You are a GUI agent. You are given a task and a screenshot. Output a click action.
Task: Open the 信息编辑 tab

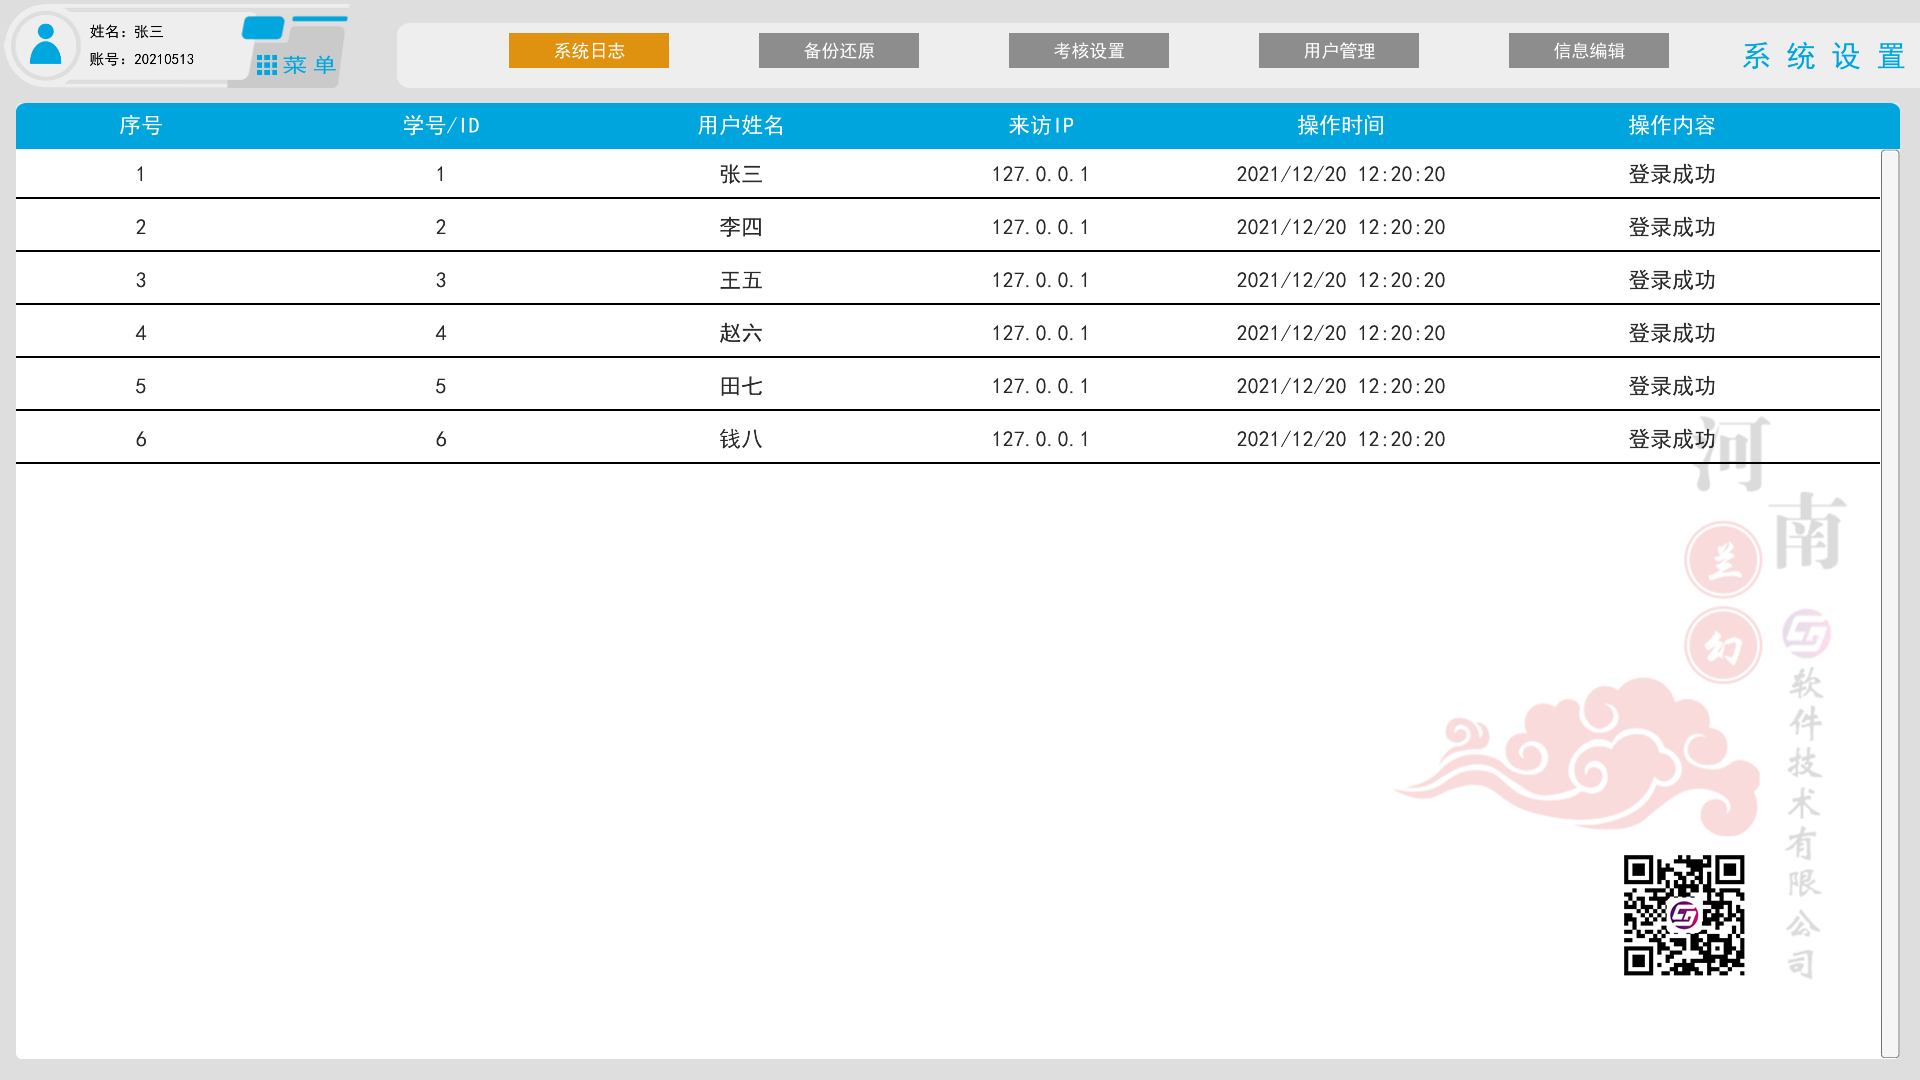(1588, 51)
